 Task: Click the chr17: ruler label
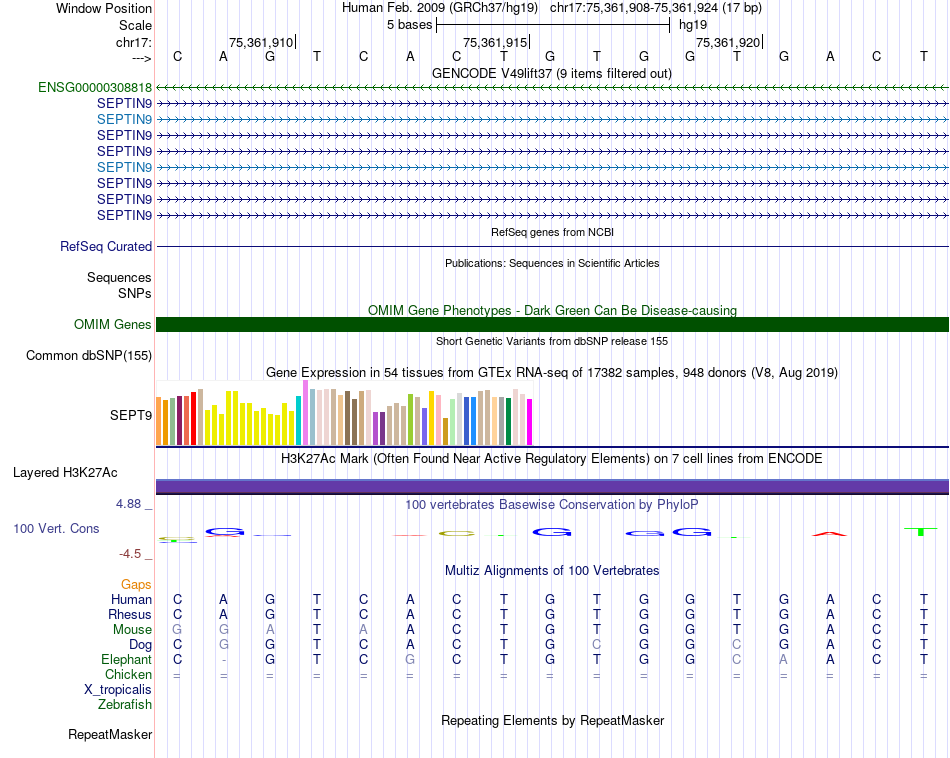134,42
